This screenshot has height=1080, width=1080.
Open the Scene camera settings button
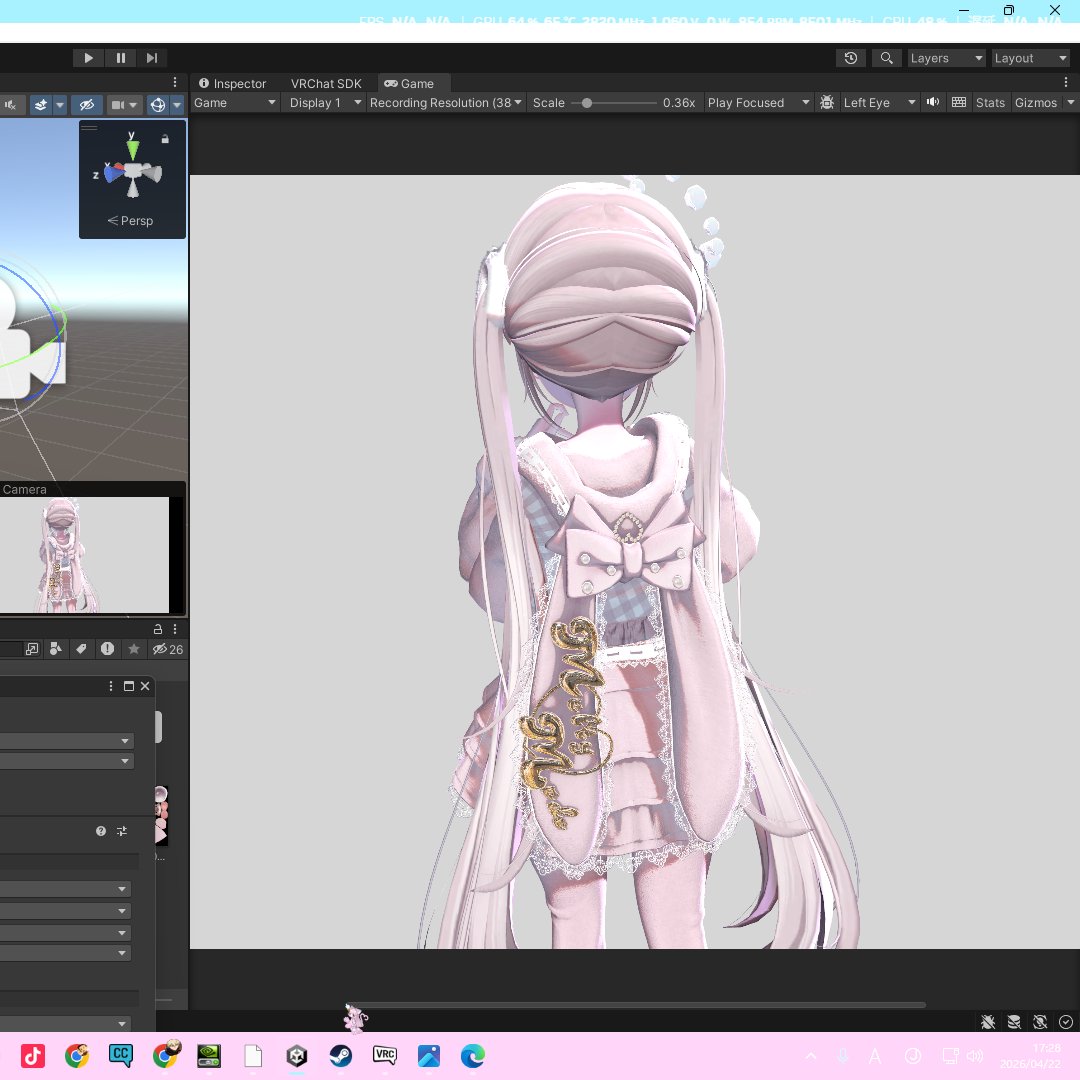[125, 105]
